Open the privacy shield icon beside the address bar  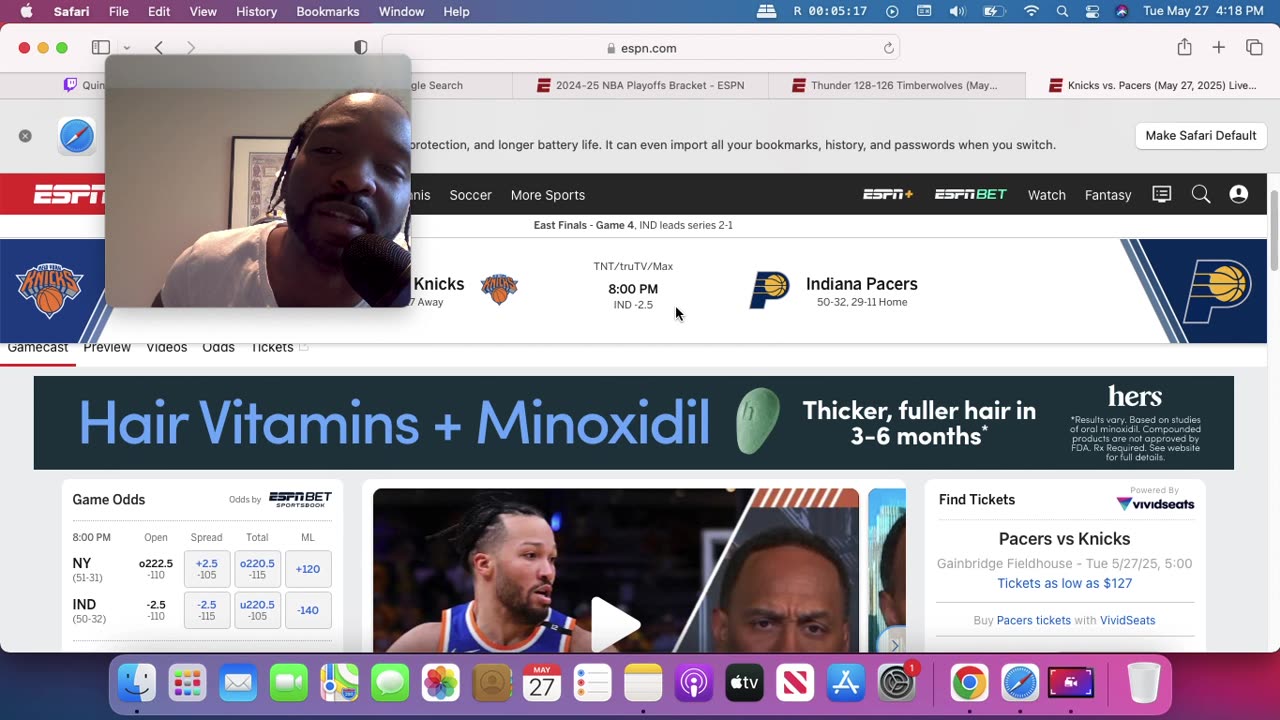(361, 47)
